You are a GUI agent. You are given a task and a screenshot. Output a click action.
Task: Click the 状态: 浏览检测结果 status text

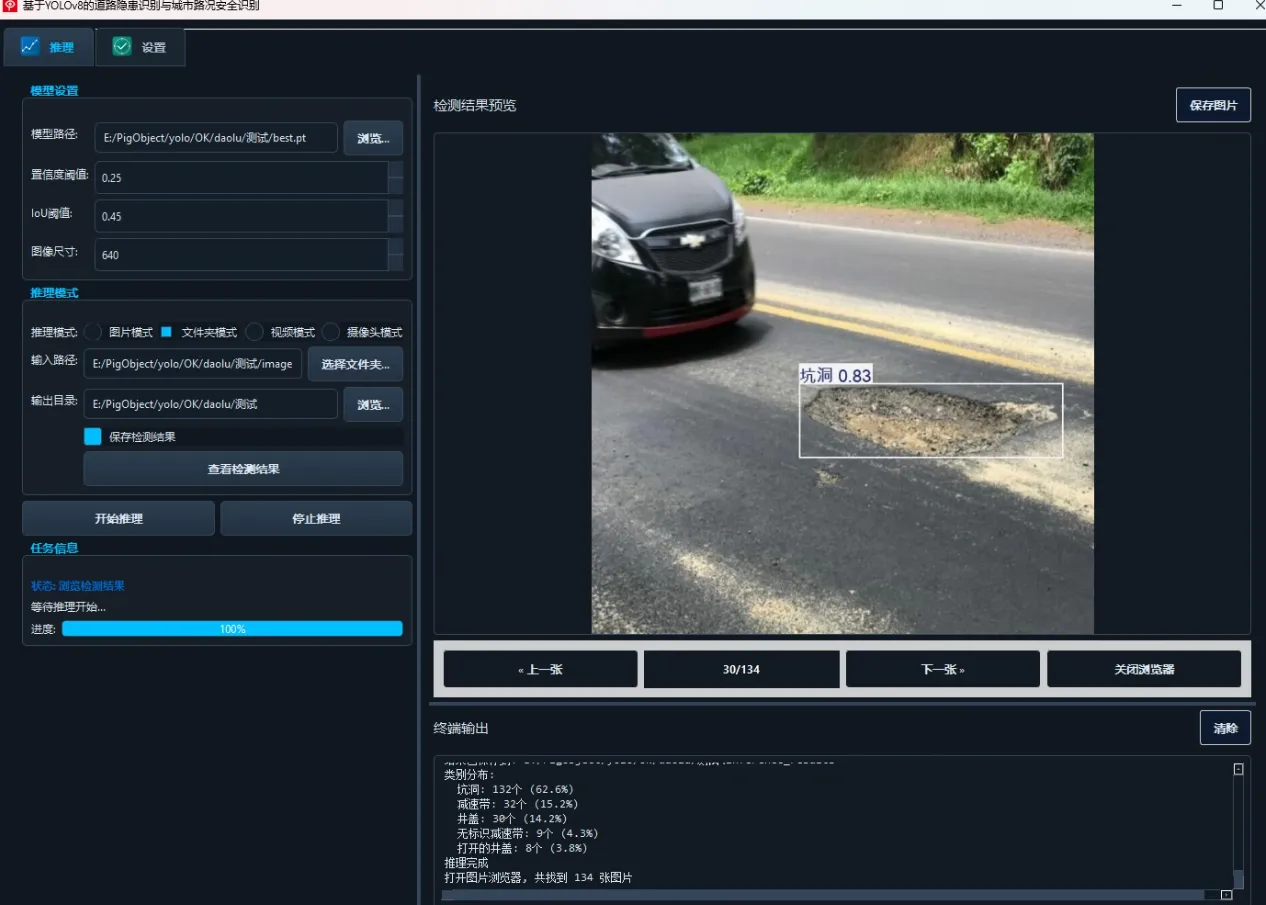[77, 586]
